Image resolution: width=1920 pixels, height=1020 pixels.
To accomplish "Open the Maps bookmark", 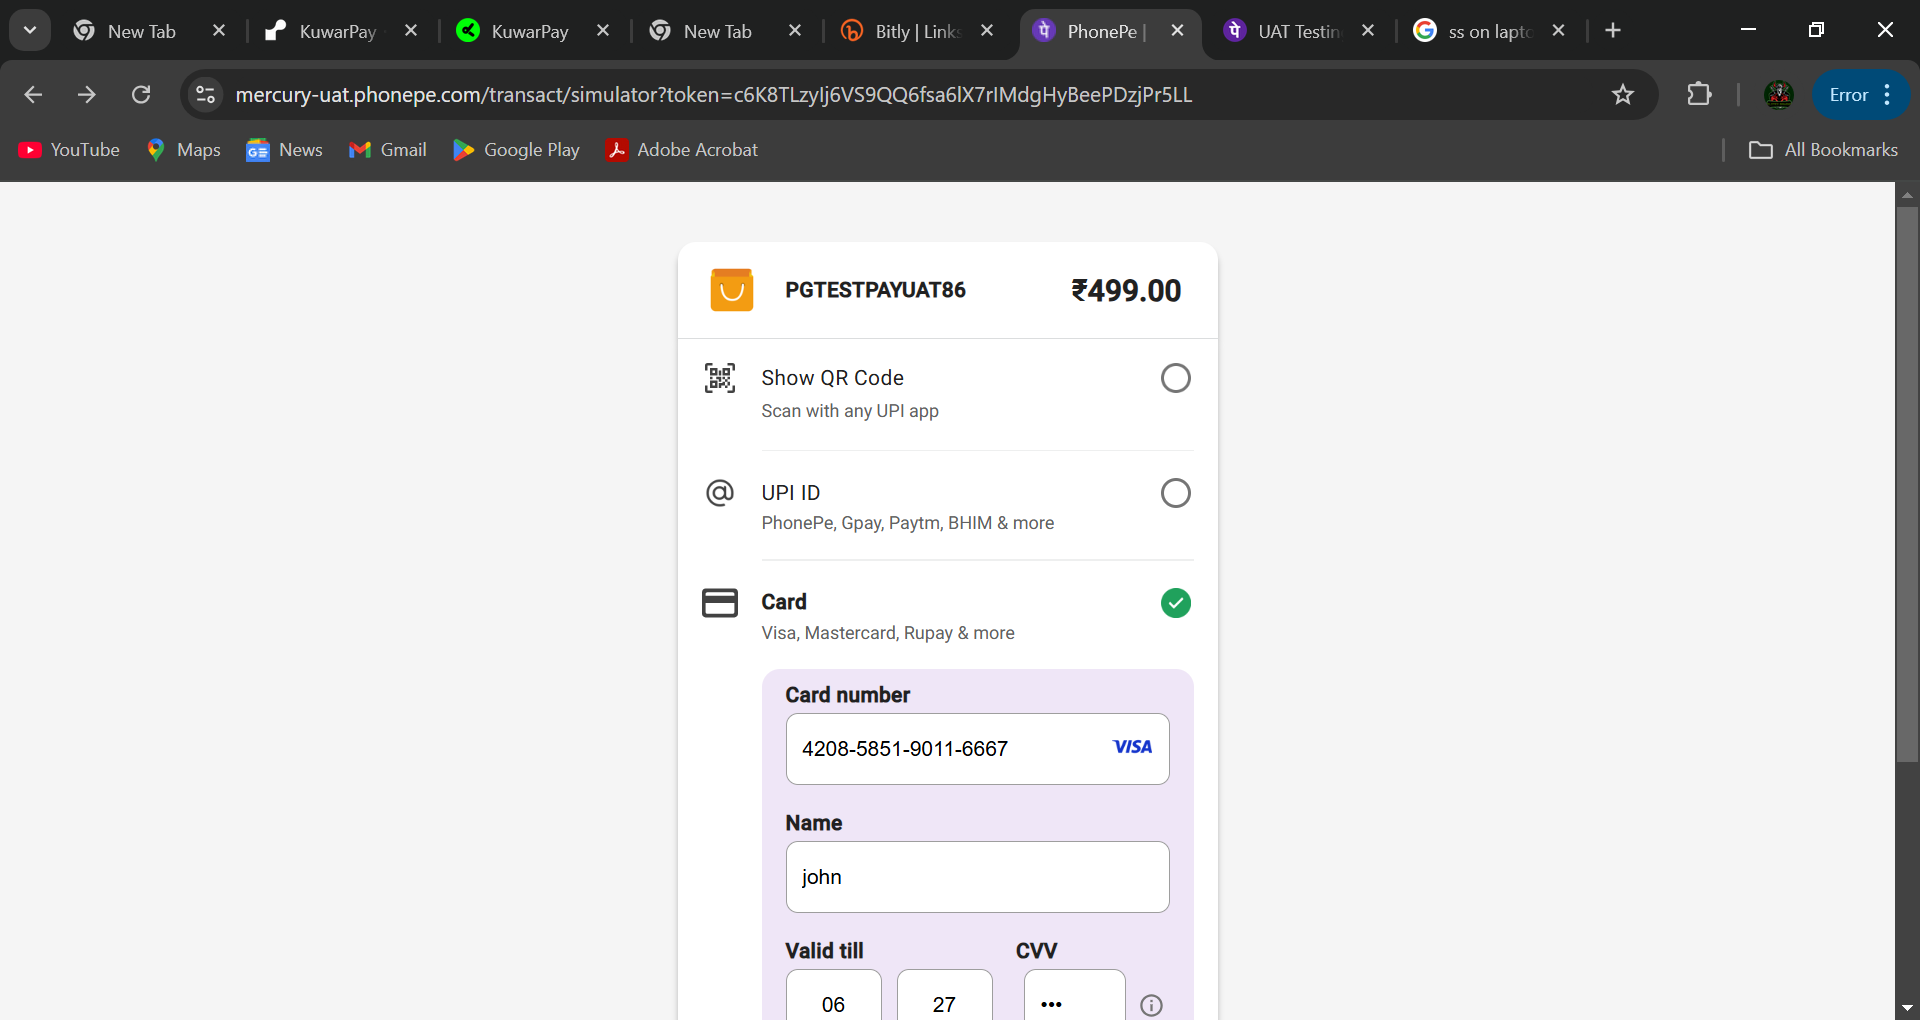I will click(183, 150).
